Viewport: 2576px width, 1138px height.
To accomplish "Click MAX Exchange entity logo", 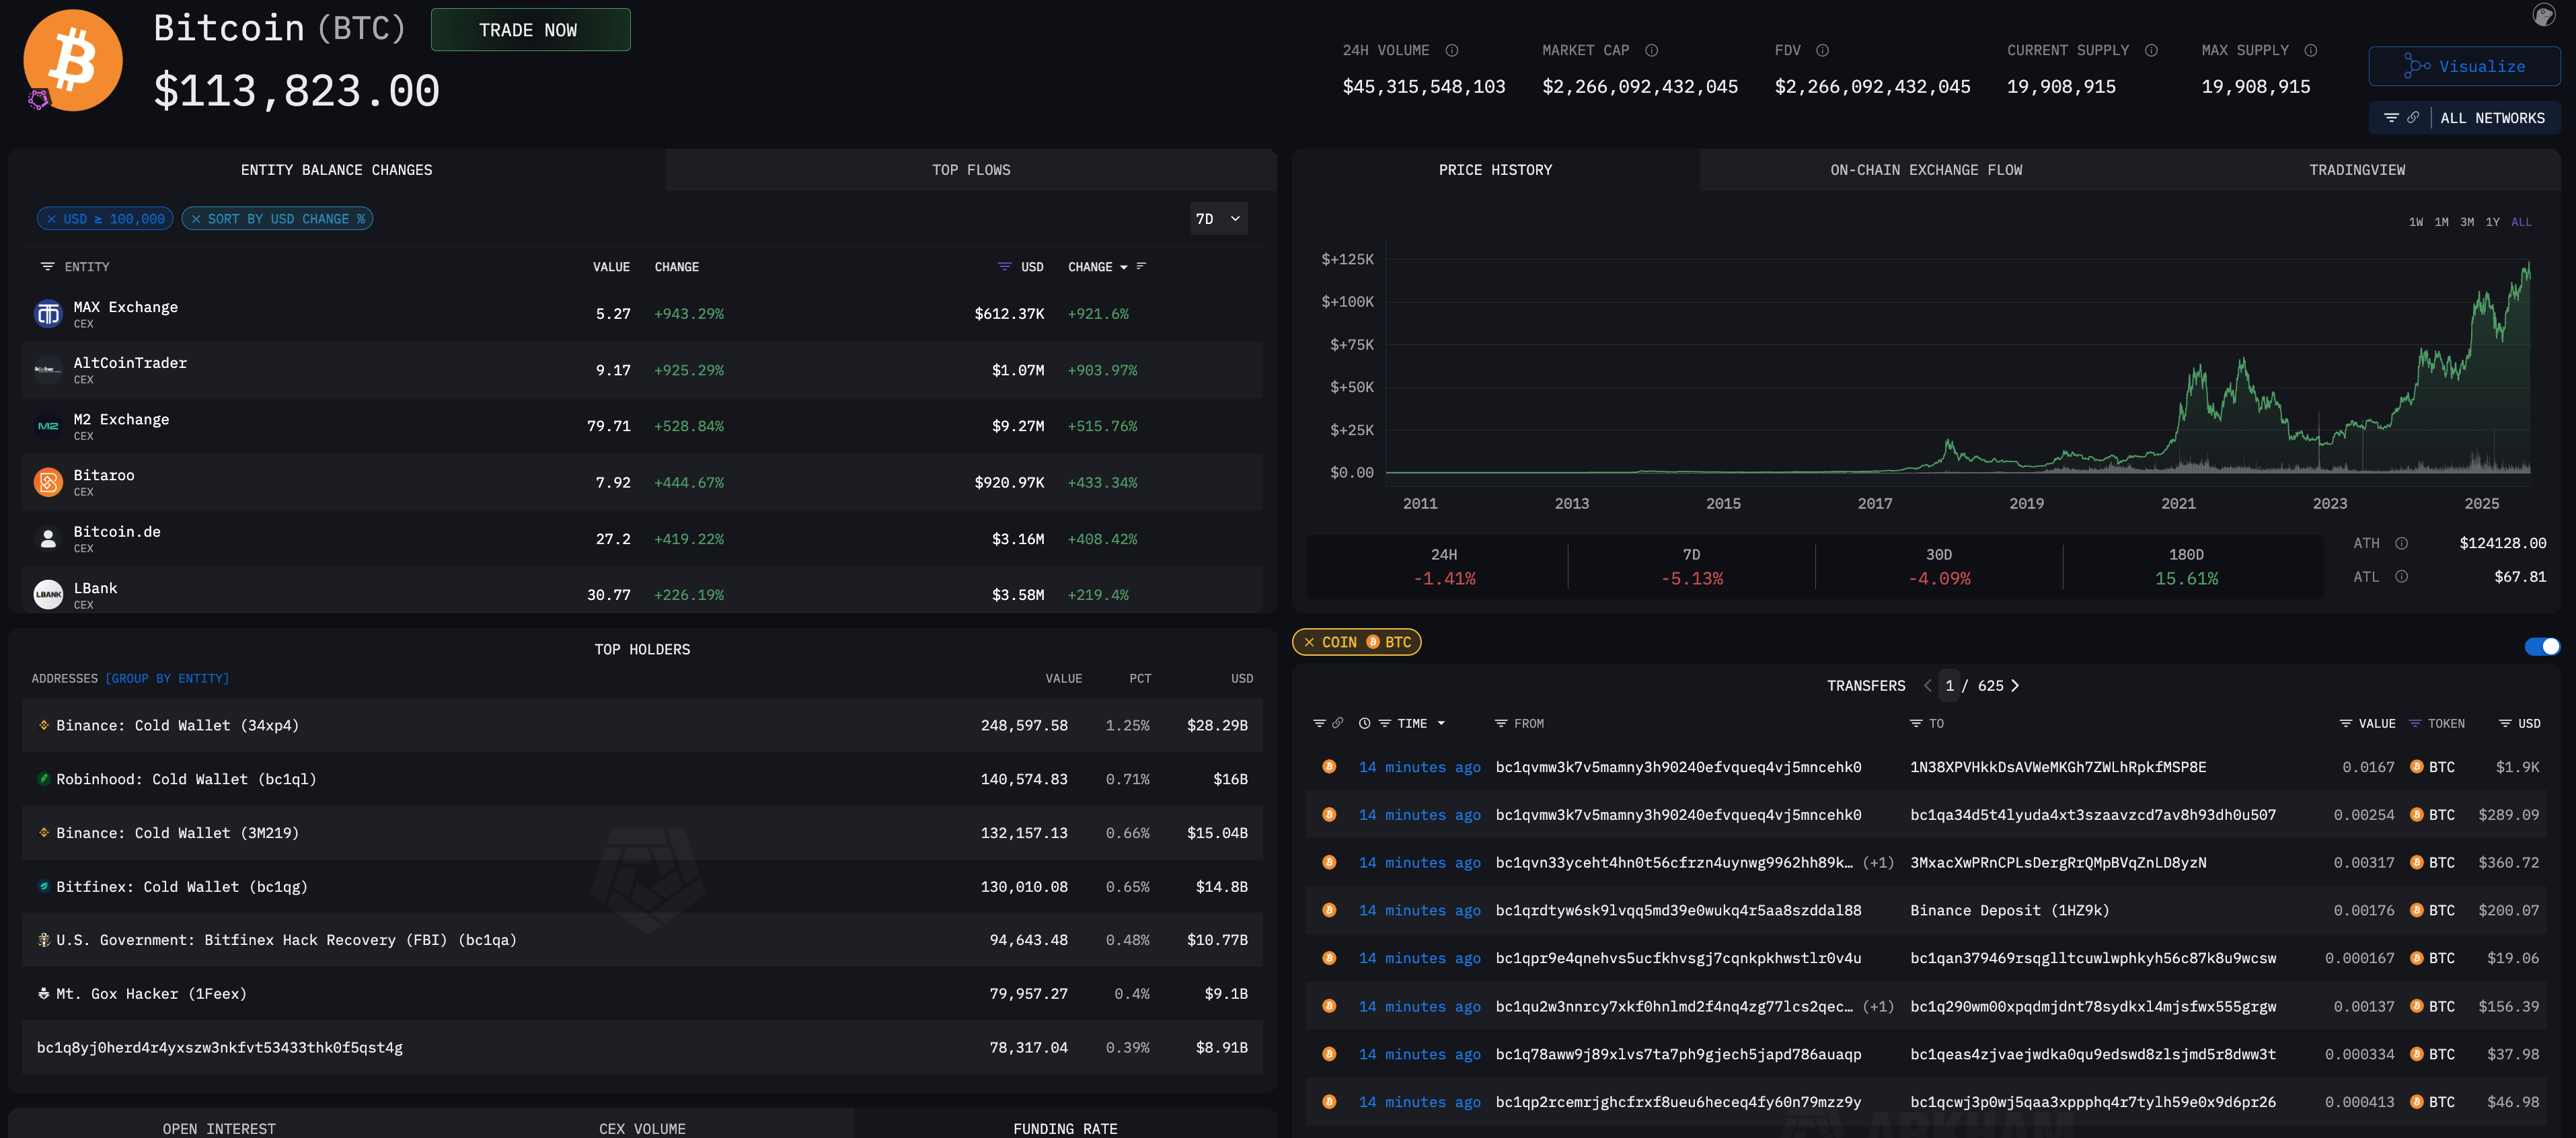I will pos(48,314).
